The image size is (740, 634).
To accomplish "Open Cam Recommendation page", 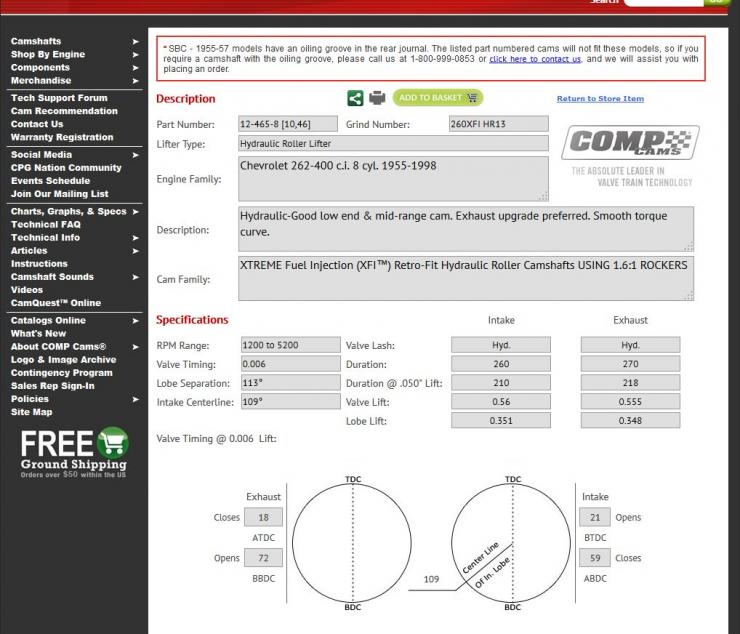I will [64, 111].
